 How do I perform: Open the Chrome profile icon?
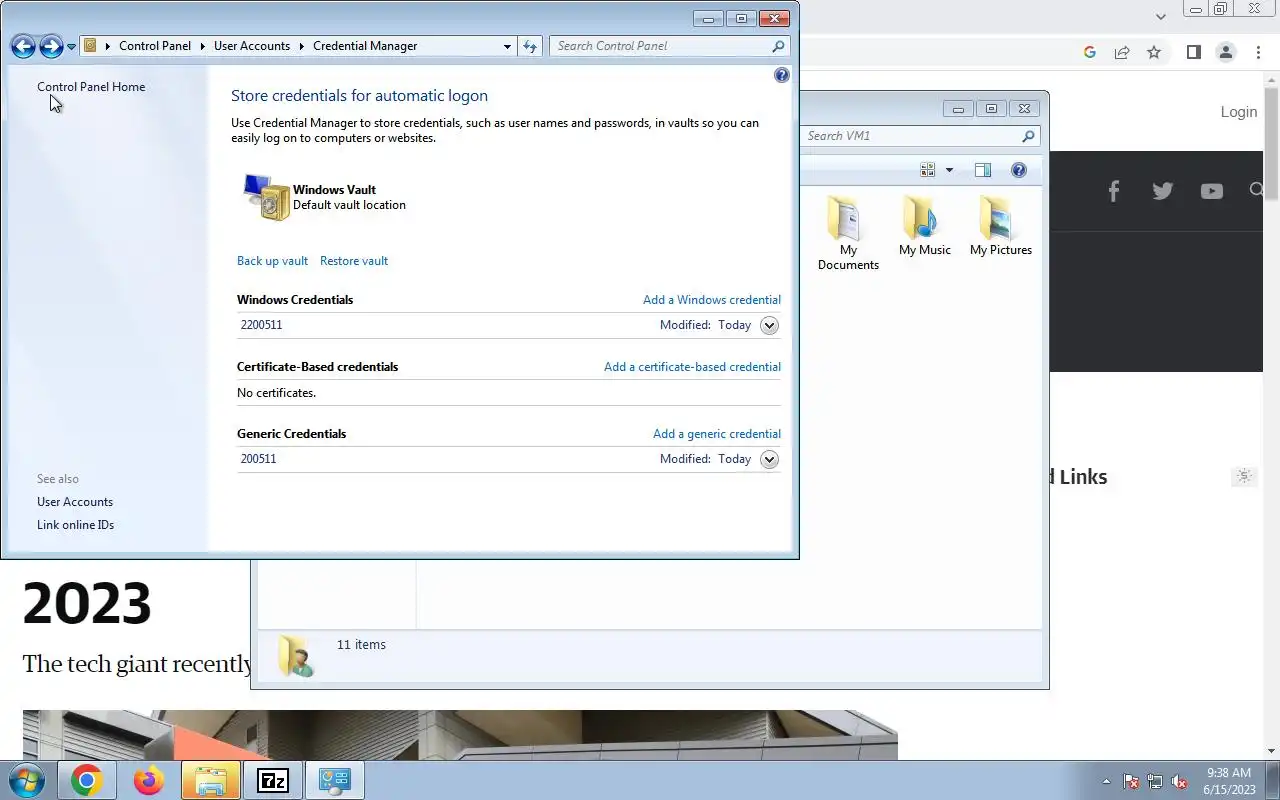[1226, 52]
